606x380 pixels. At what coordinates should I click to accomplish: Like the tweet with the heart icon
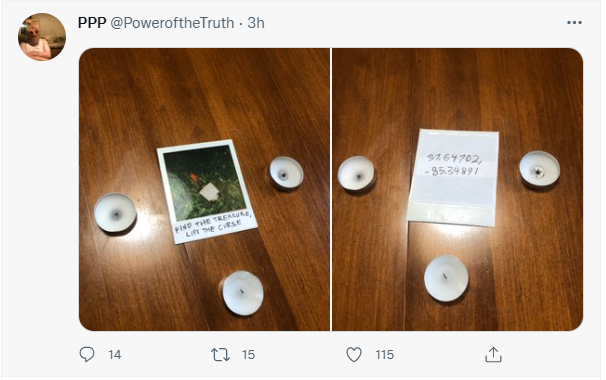click(x=354, y=354)
